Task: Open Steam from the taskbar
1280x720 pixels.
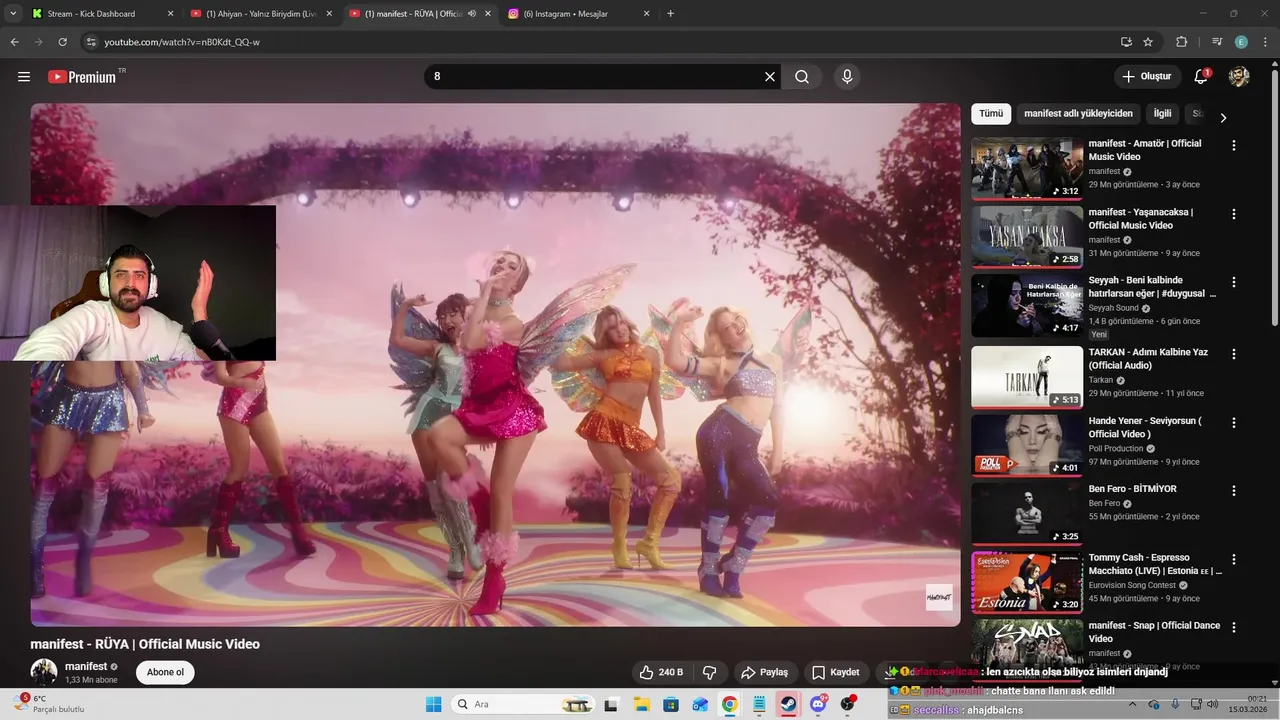Action: (789, 704)
